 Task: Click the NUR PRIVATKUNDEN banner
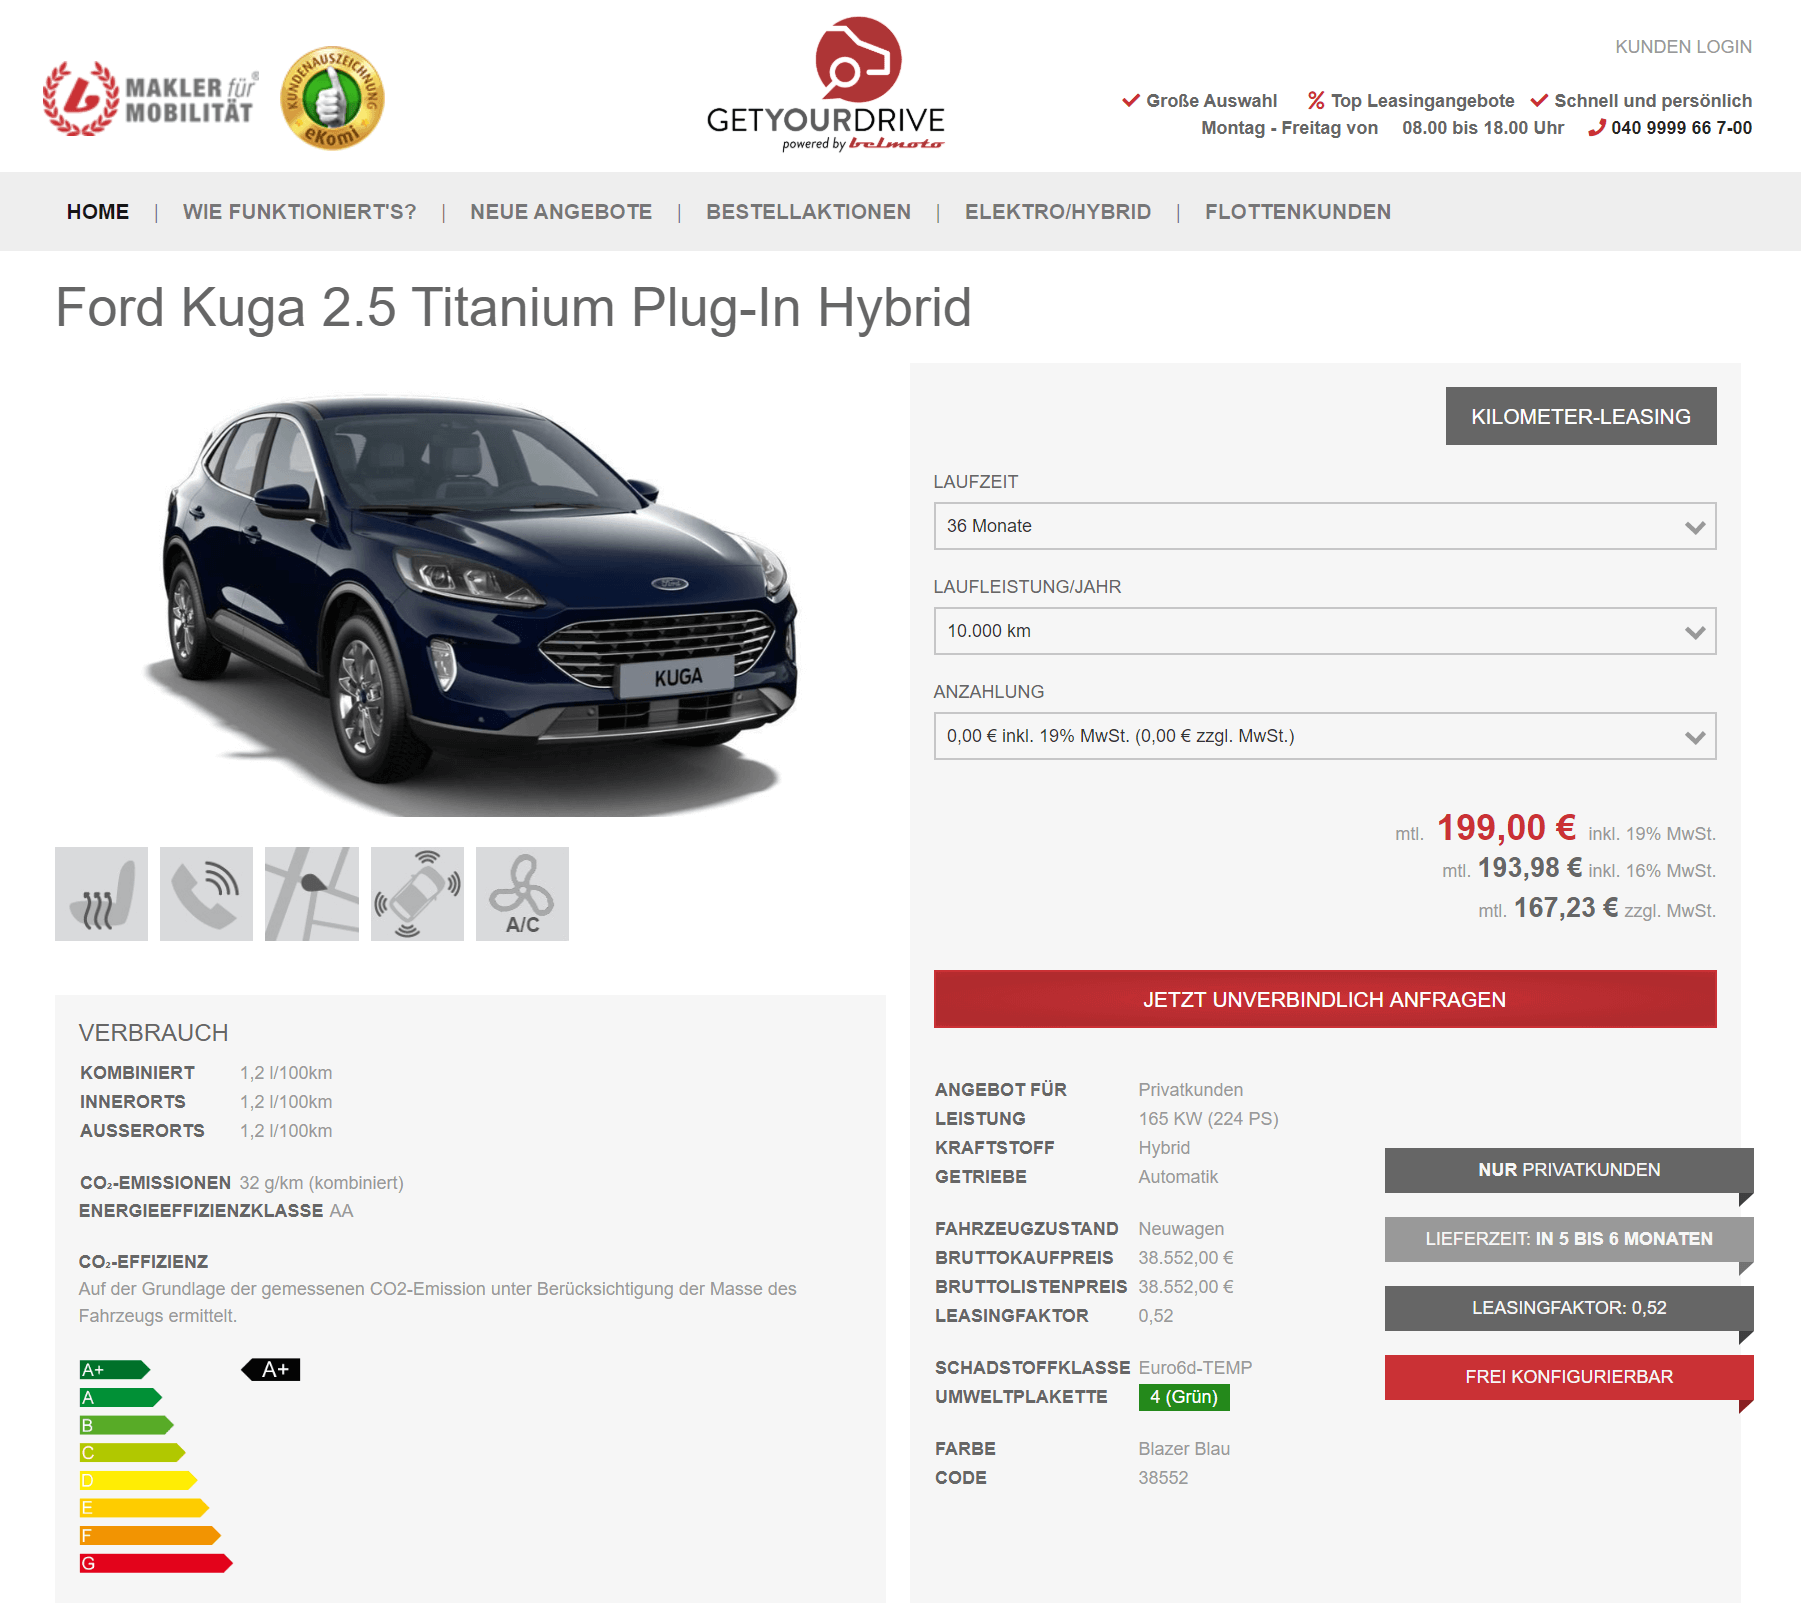[x=1569, y=1170]
